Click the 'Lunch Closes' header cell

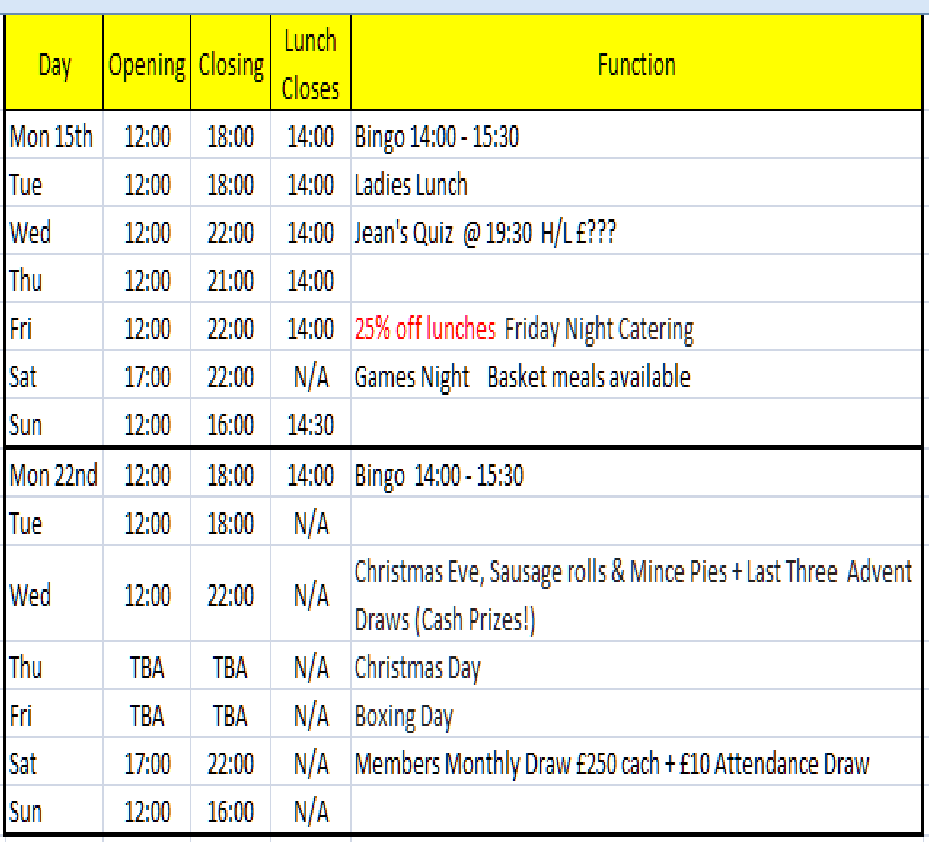[x=310, y=66]
